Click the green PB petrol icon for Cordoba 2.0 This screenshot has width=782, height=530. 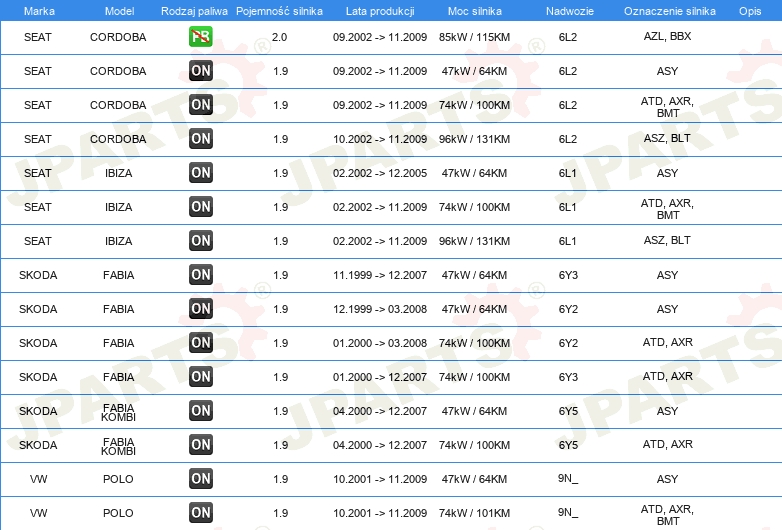pyautogui.click(x=200, y=36)
